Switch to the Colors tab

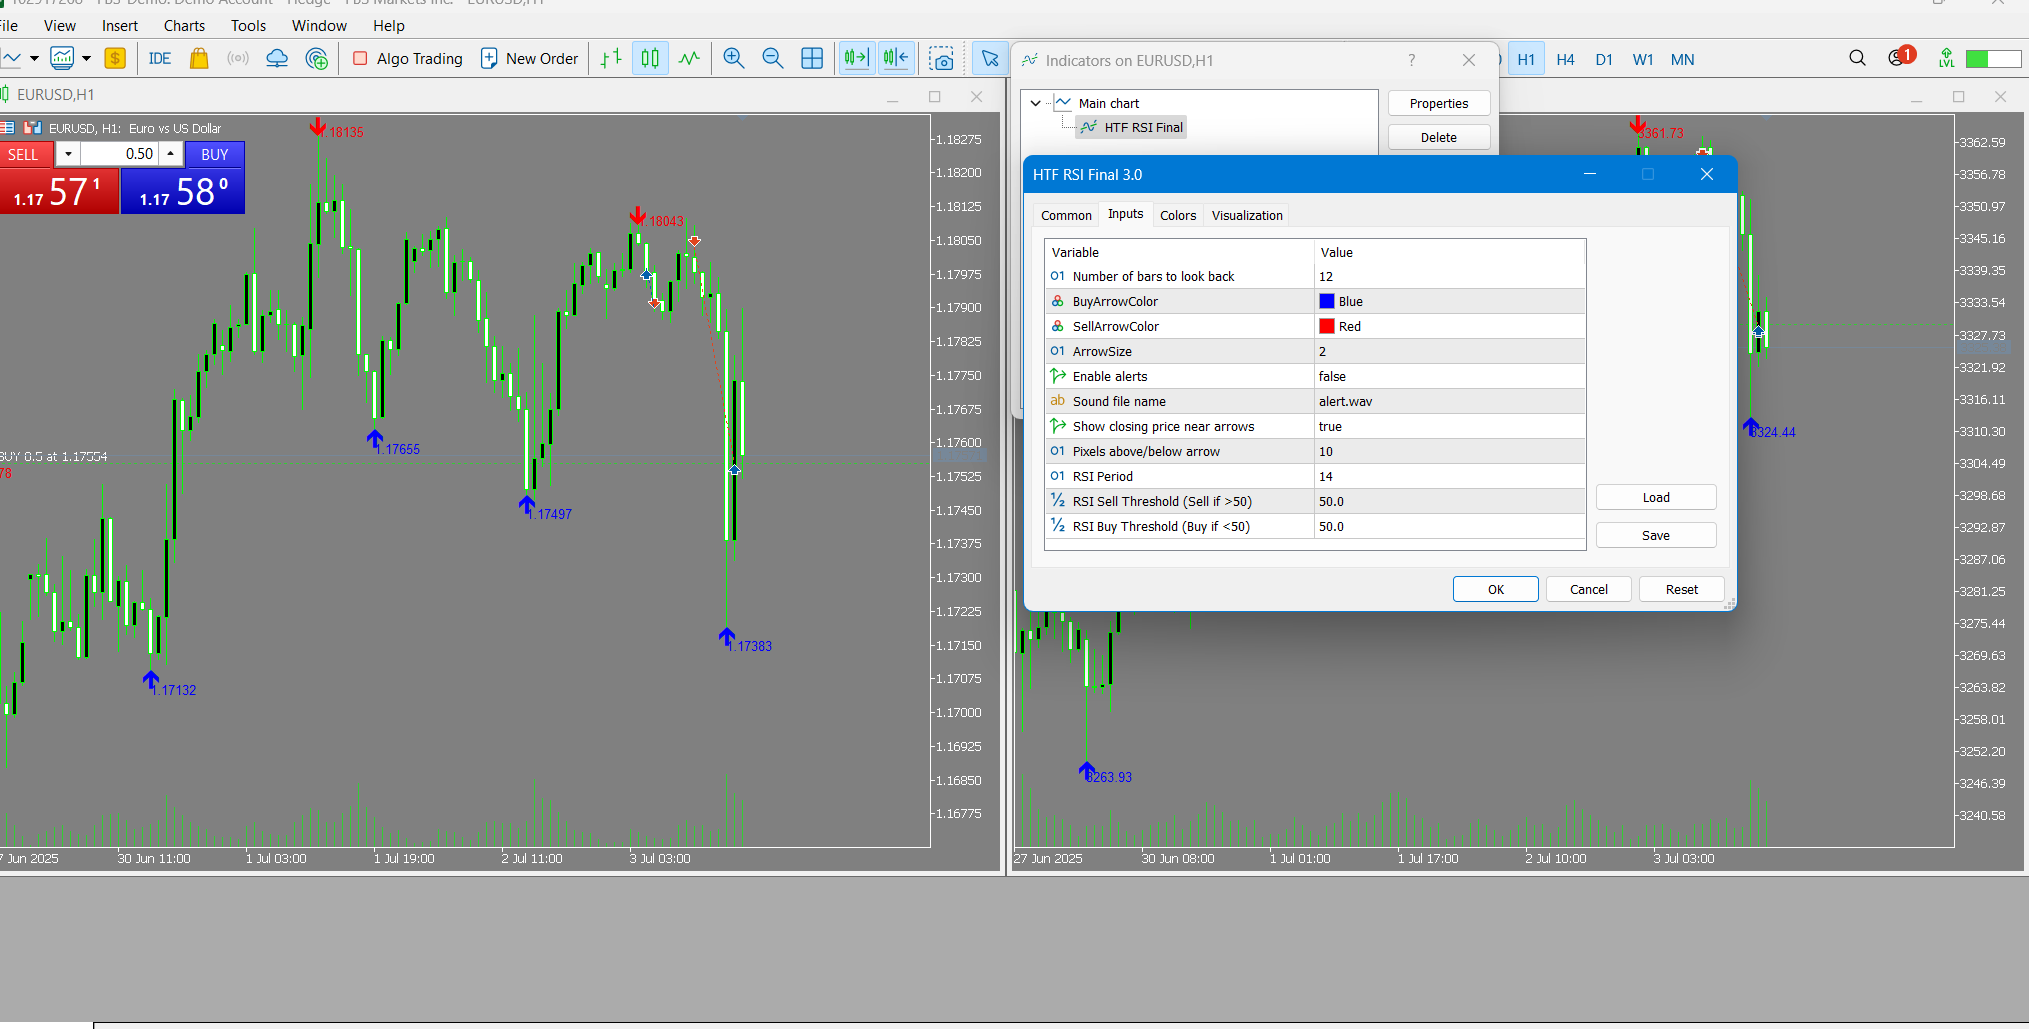click(1177, 215)
